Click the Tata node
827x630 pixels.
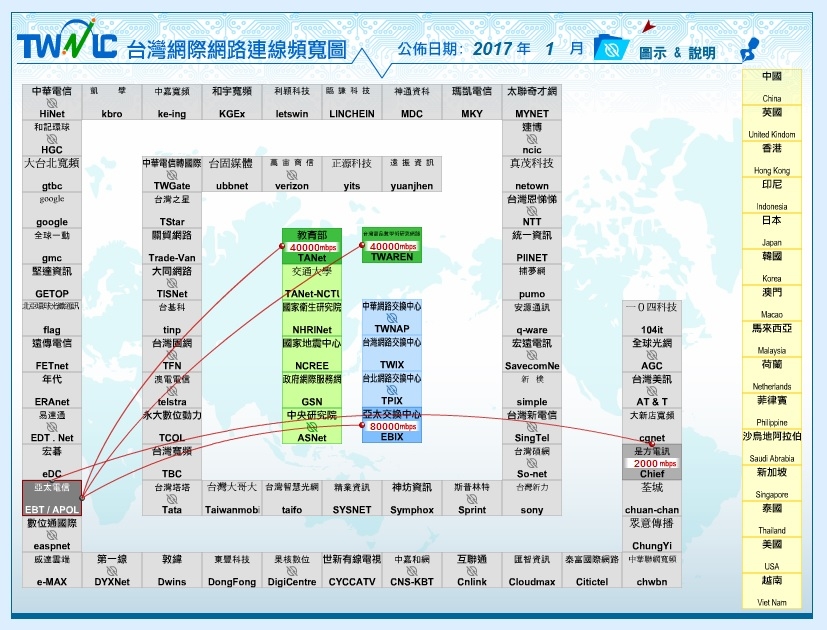tap(172, 498)
